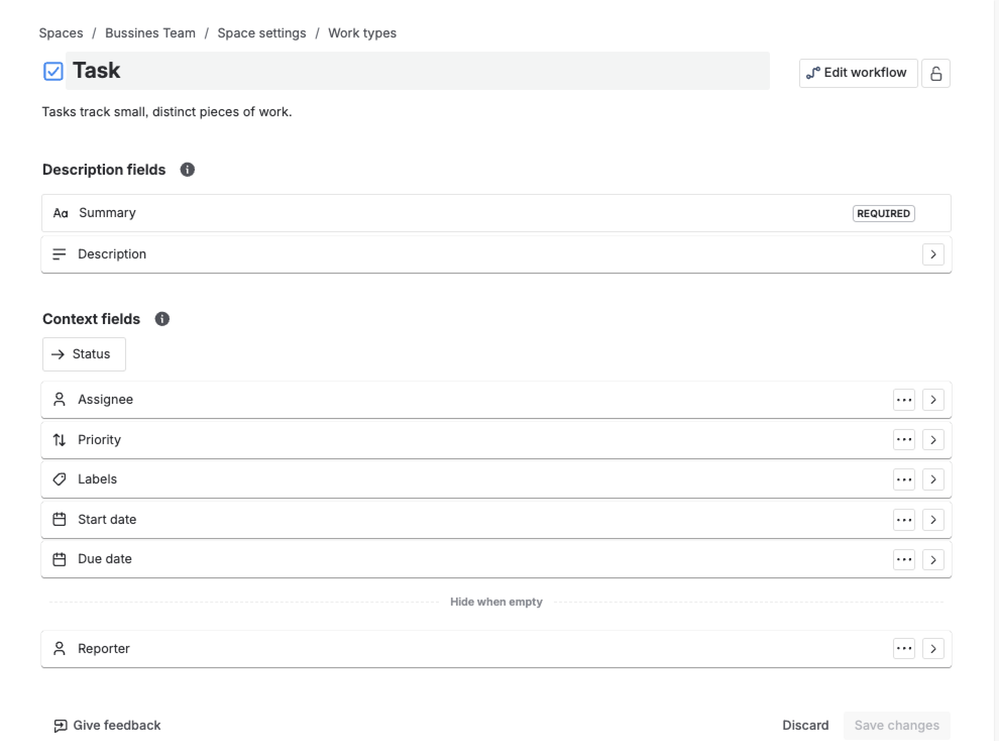Click the Summary Aa field type icon
Screen dimensions: 999x741
(x=61, y=213)
